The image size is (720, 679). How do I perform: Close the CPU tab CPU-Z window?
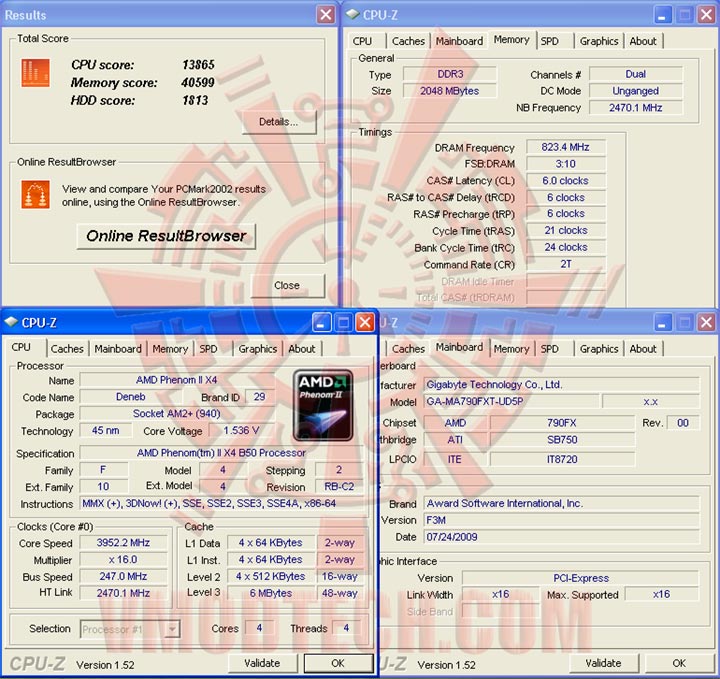click(366, 322)
